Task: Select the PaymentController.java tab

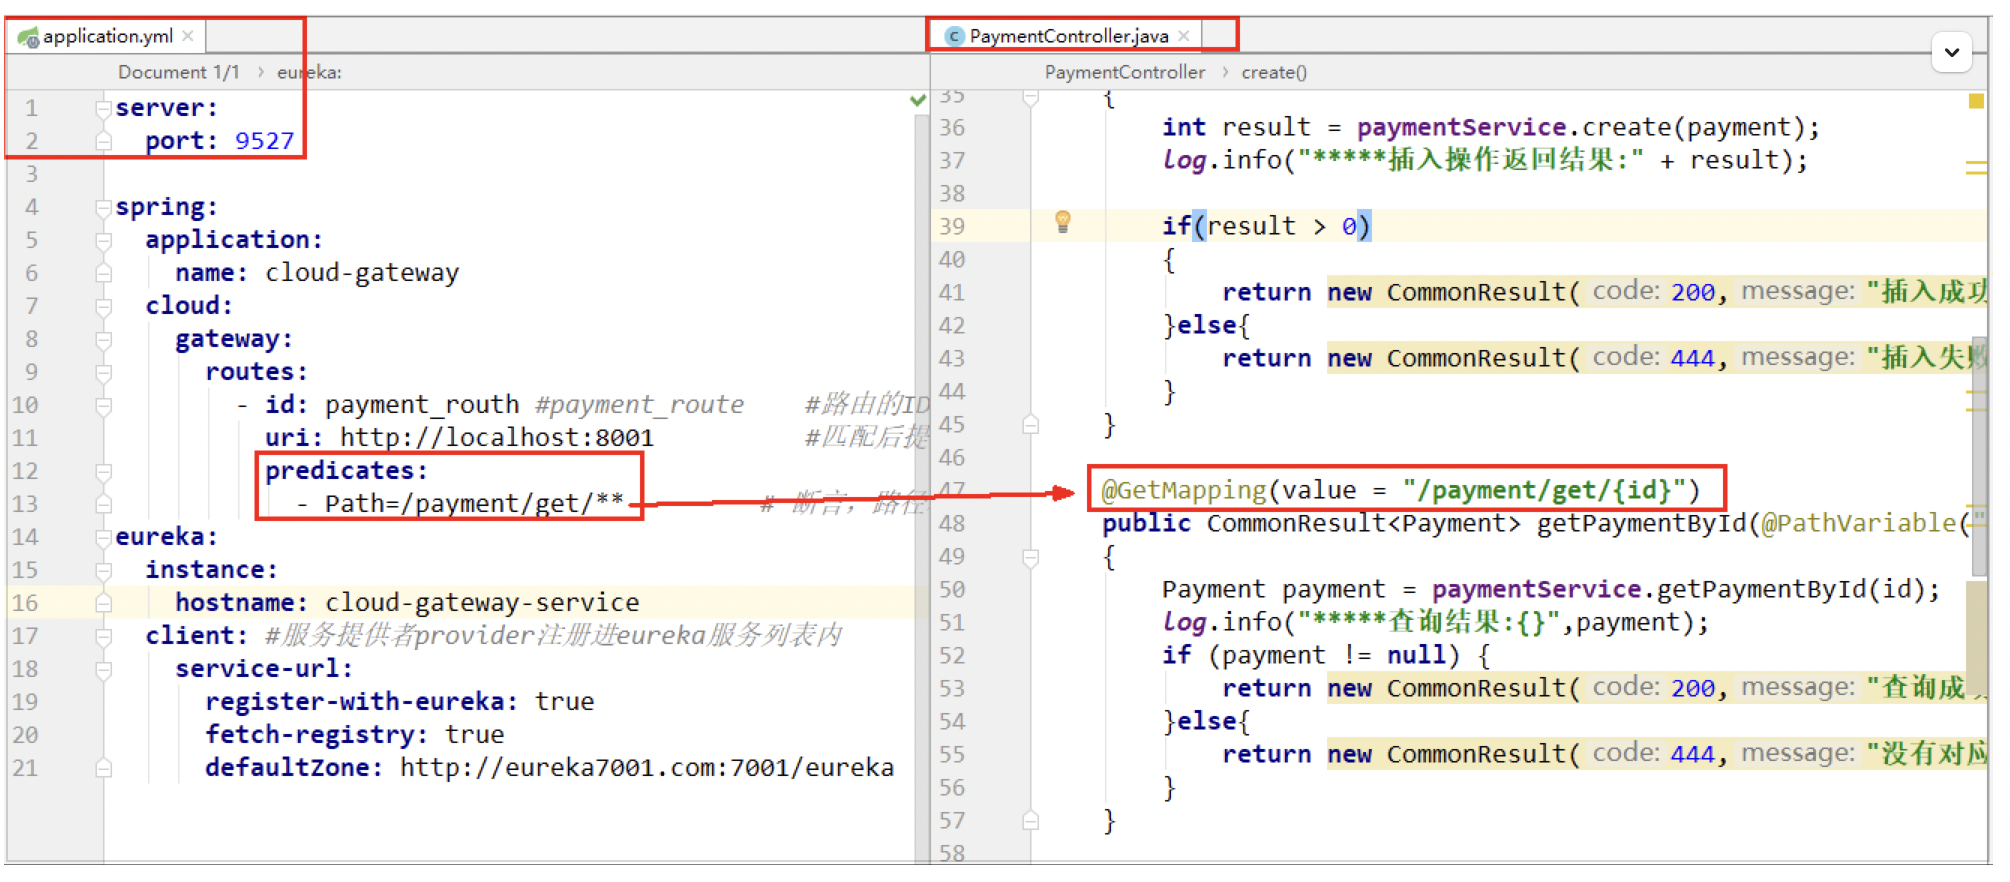Action: click(1068, 36)
